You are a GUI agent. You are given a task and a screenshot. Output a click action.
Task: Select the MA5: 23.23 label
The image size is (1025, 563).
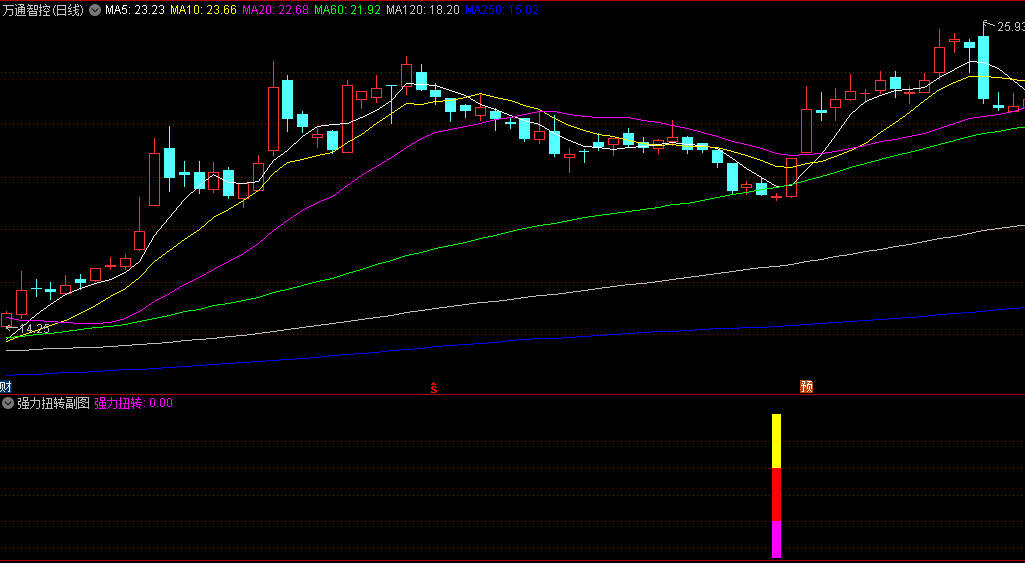(134, 10)
